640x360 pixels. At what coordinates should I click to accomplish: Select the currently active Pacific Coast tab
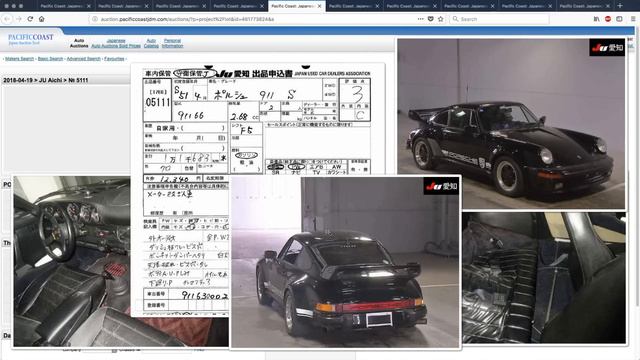pos(297,6)
